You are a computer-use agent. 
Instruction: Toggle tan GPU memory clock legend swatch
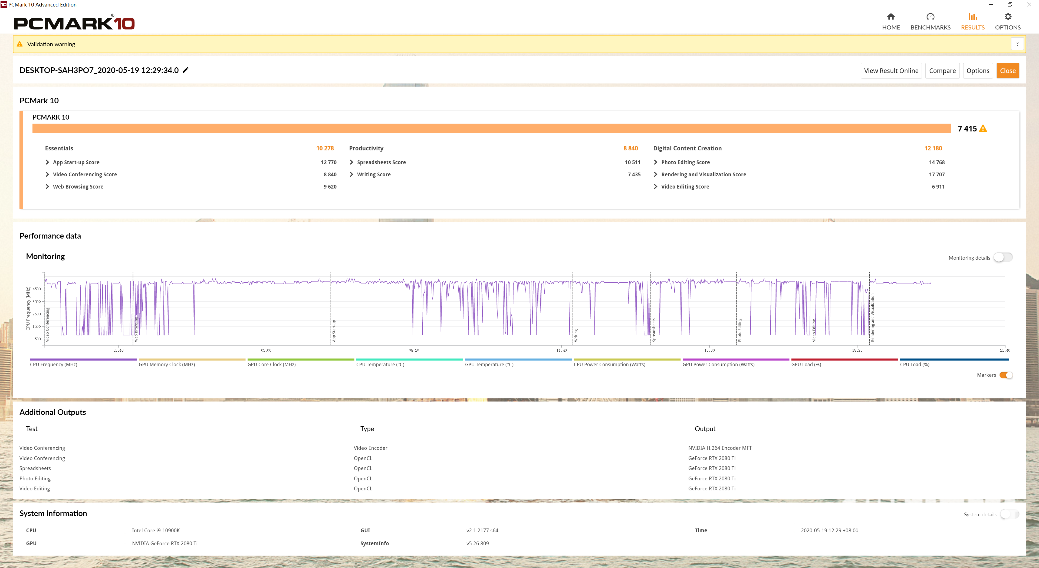tap(192, 360)
